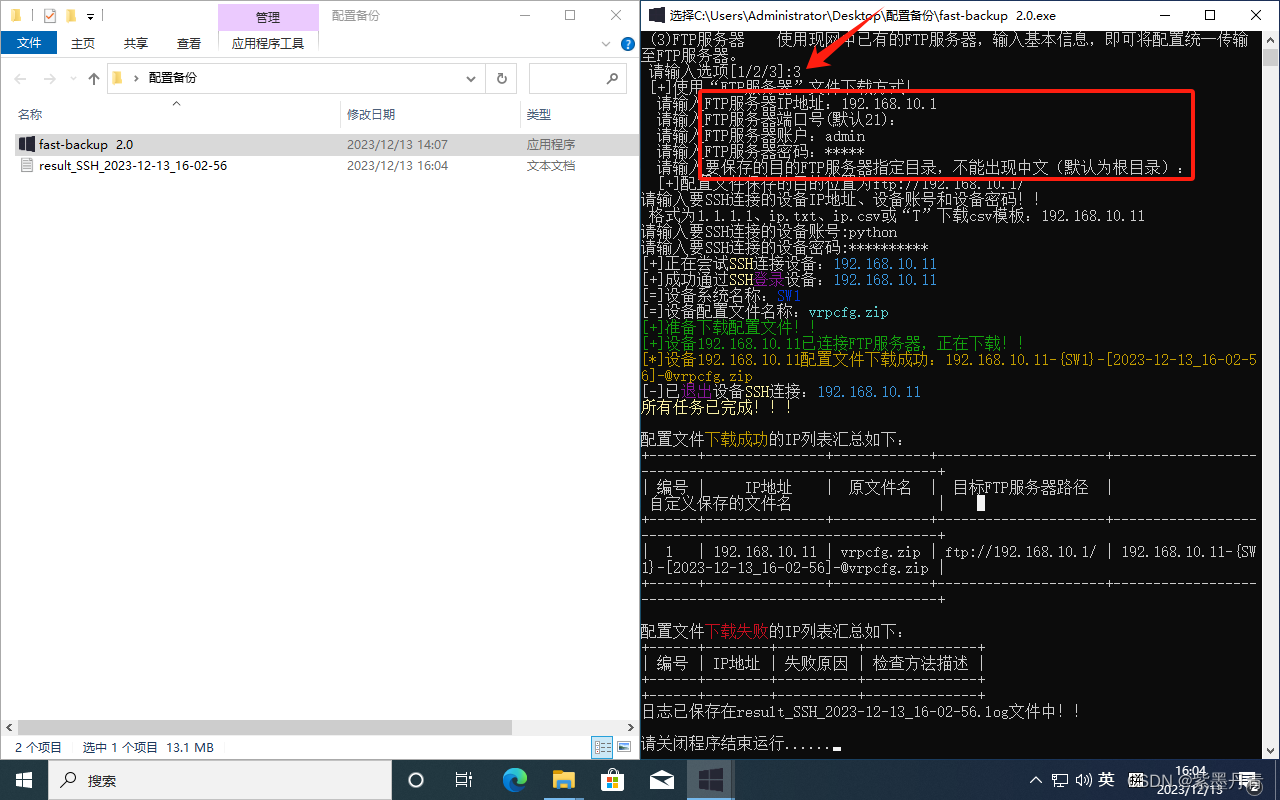This screenshot has width=1280, height=800.
Task: Click the fast-backup 2.0 file icon
Action: click(x=27, y=145)
